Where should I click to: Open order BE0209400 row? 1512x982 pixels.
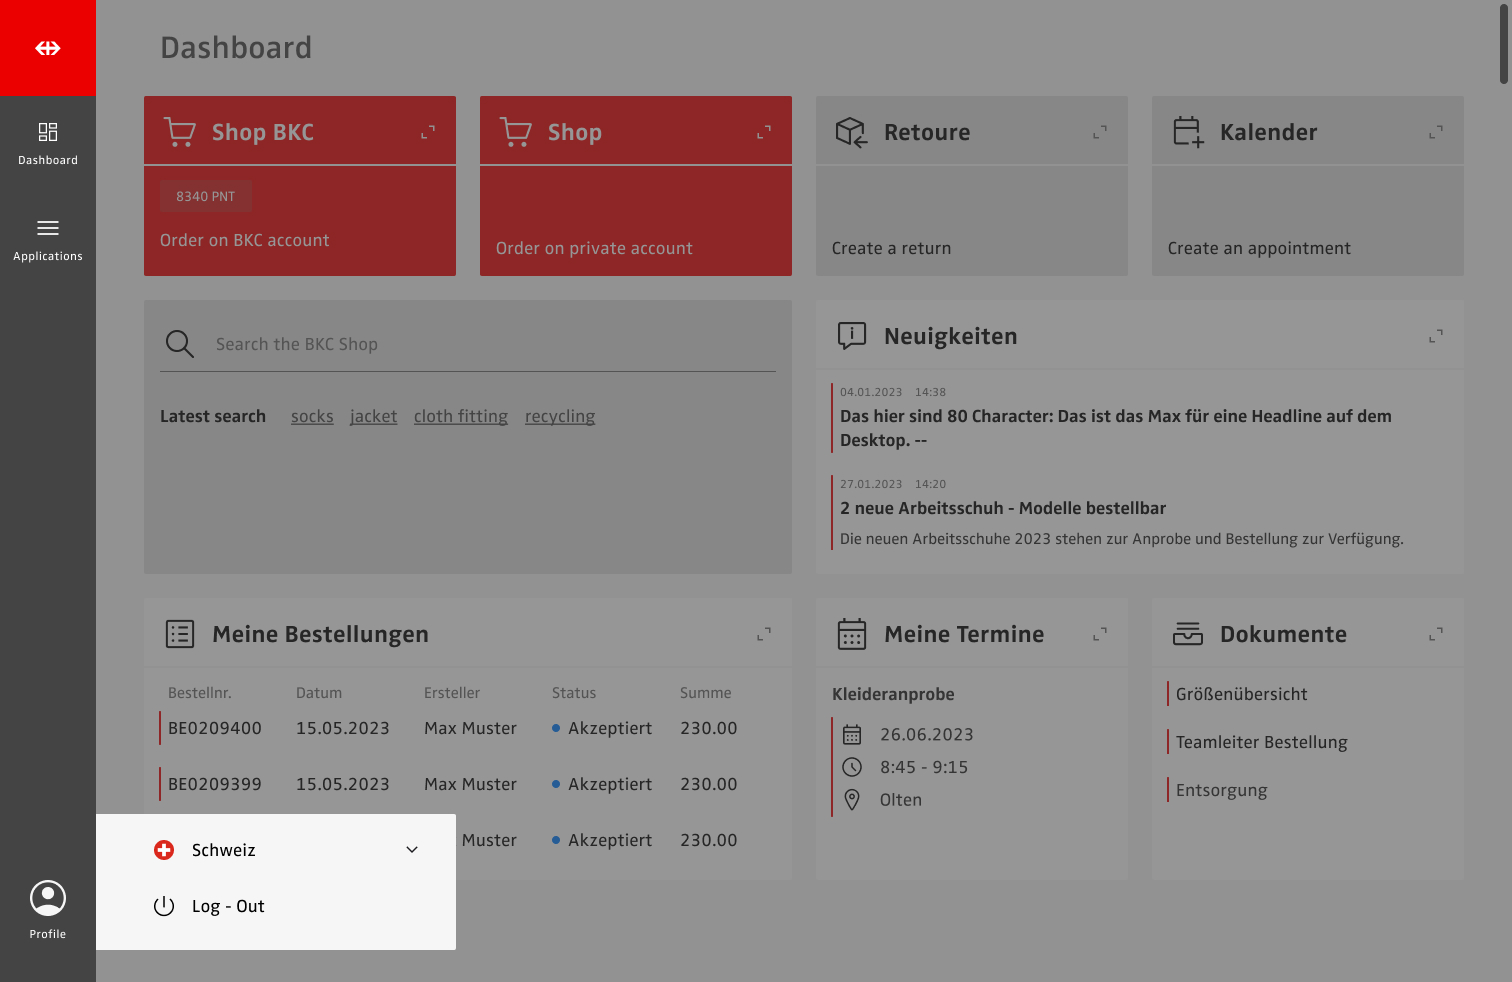[214, 728]
